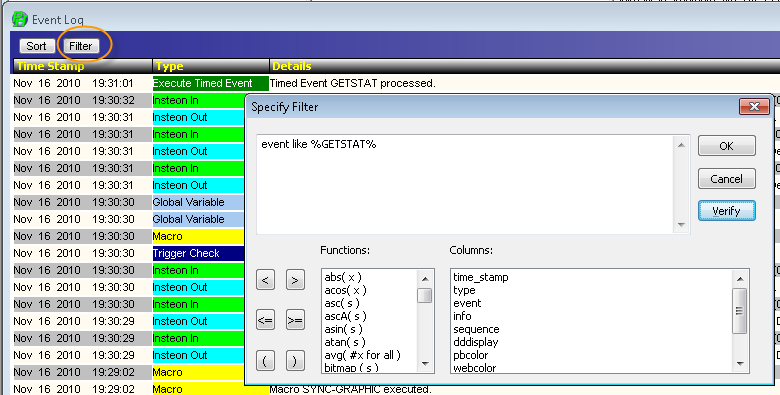Insert the less-than-or-equal operator
The width and height of the screenshot is (780, 395).
pos(265,320)
